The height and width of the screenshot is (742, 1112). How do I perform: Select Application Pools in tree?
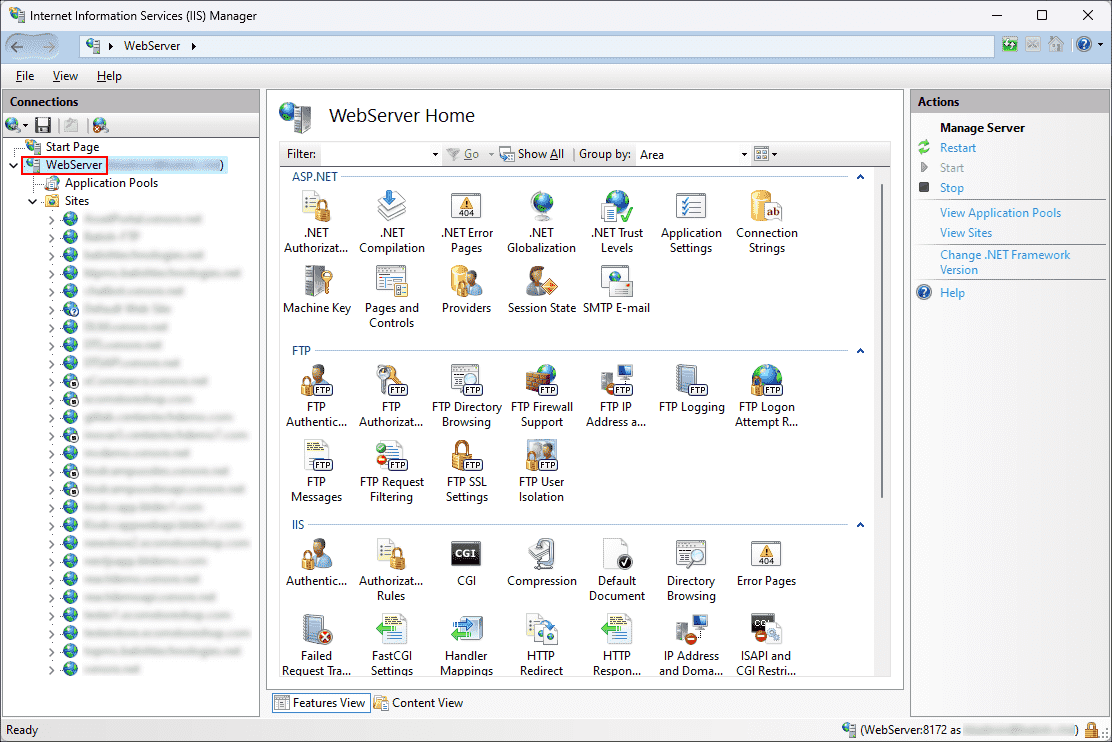tap(111, 183)
